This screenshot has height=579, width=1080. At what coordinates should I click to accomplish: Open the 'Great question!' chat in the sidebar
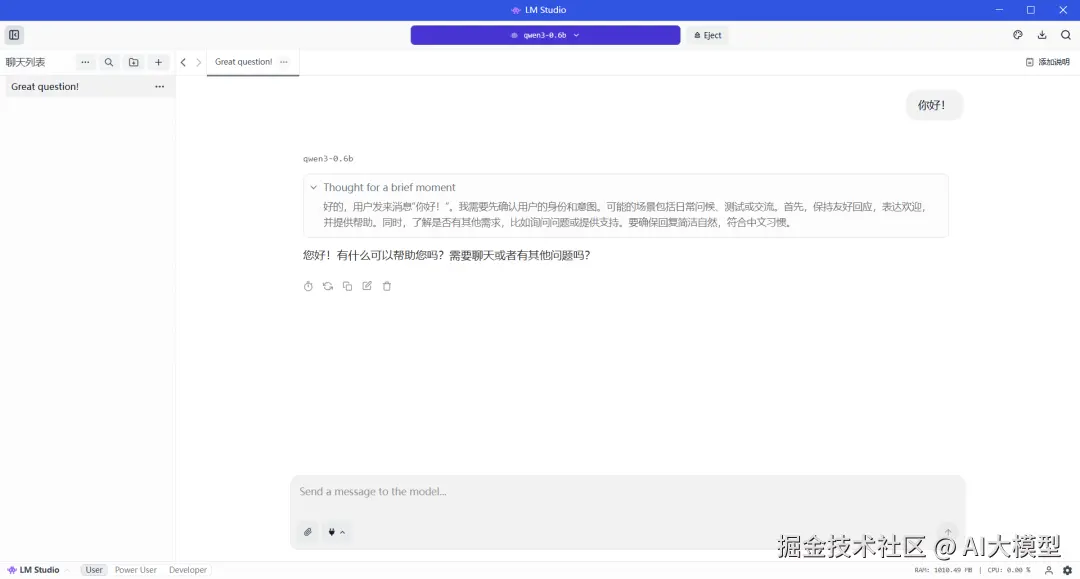[88, 87]
